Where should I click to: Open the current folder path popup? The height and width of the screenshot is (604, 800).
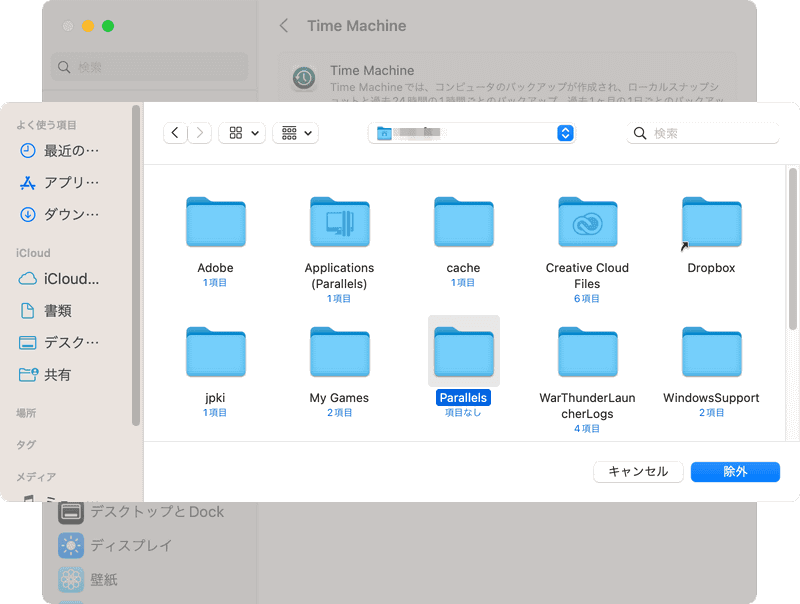(x=472, y=133)
